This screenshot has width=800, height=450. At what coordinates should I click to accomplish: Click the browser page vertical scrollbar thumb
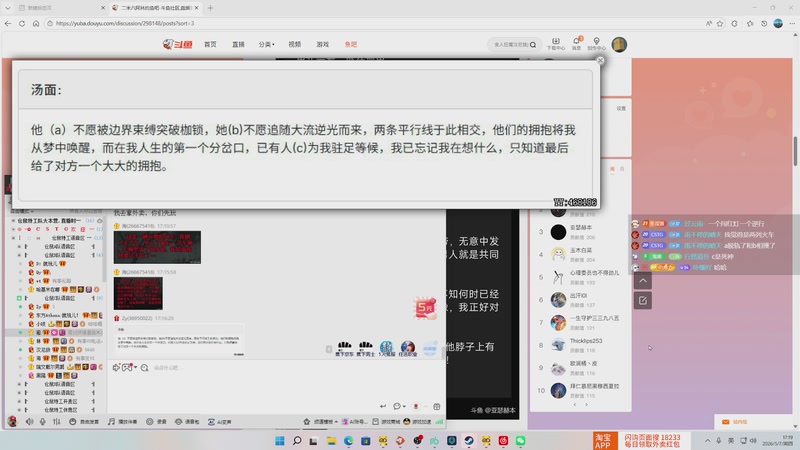coord(795,151)
